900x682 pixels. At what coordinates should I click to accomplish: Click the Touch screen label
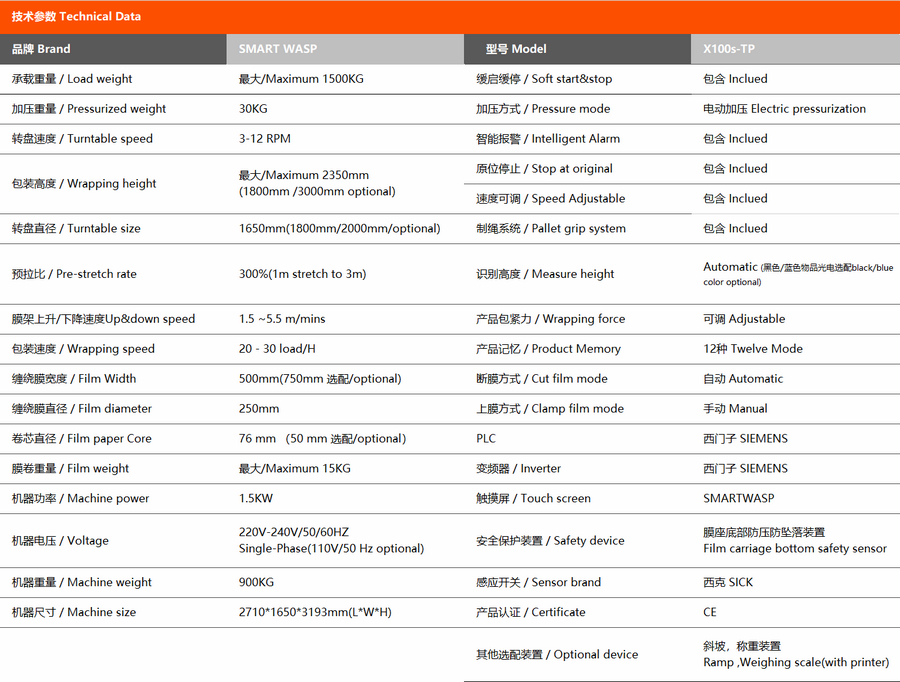[533, 498]
